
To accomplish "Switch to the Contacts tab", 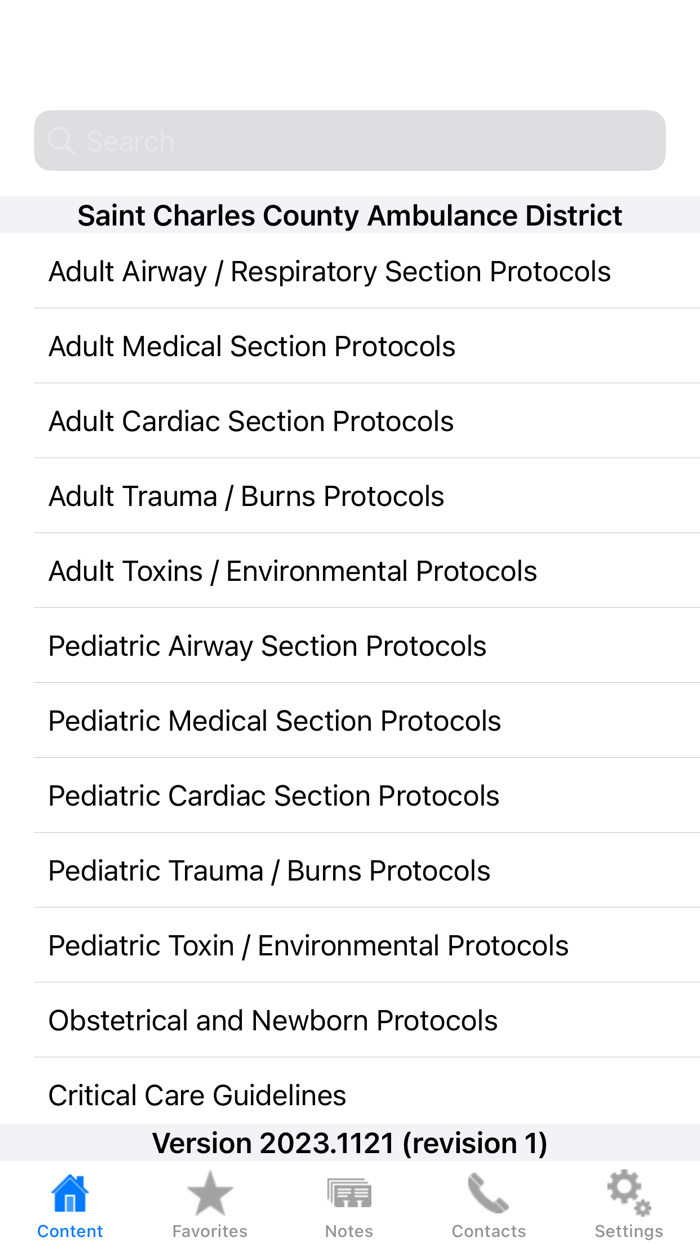I will (x=489, y=1203).
